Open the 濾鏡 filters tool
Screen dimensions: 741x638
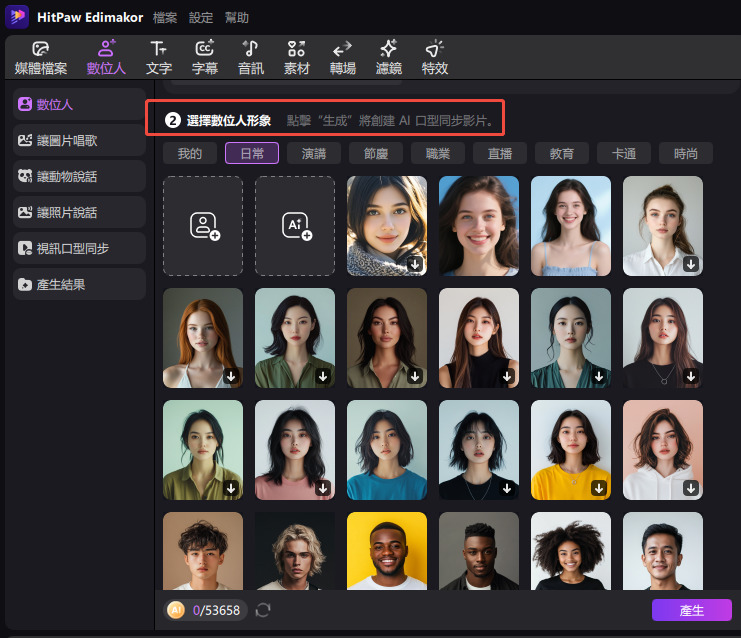tap(389, 58)
